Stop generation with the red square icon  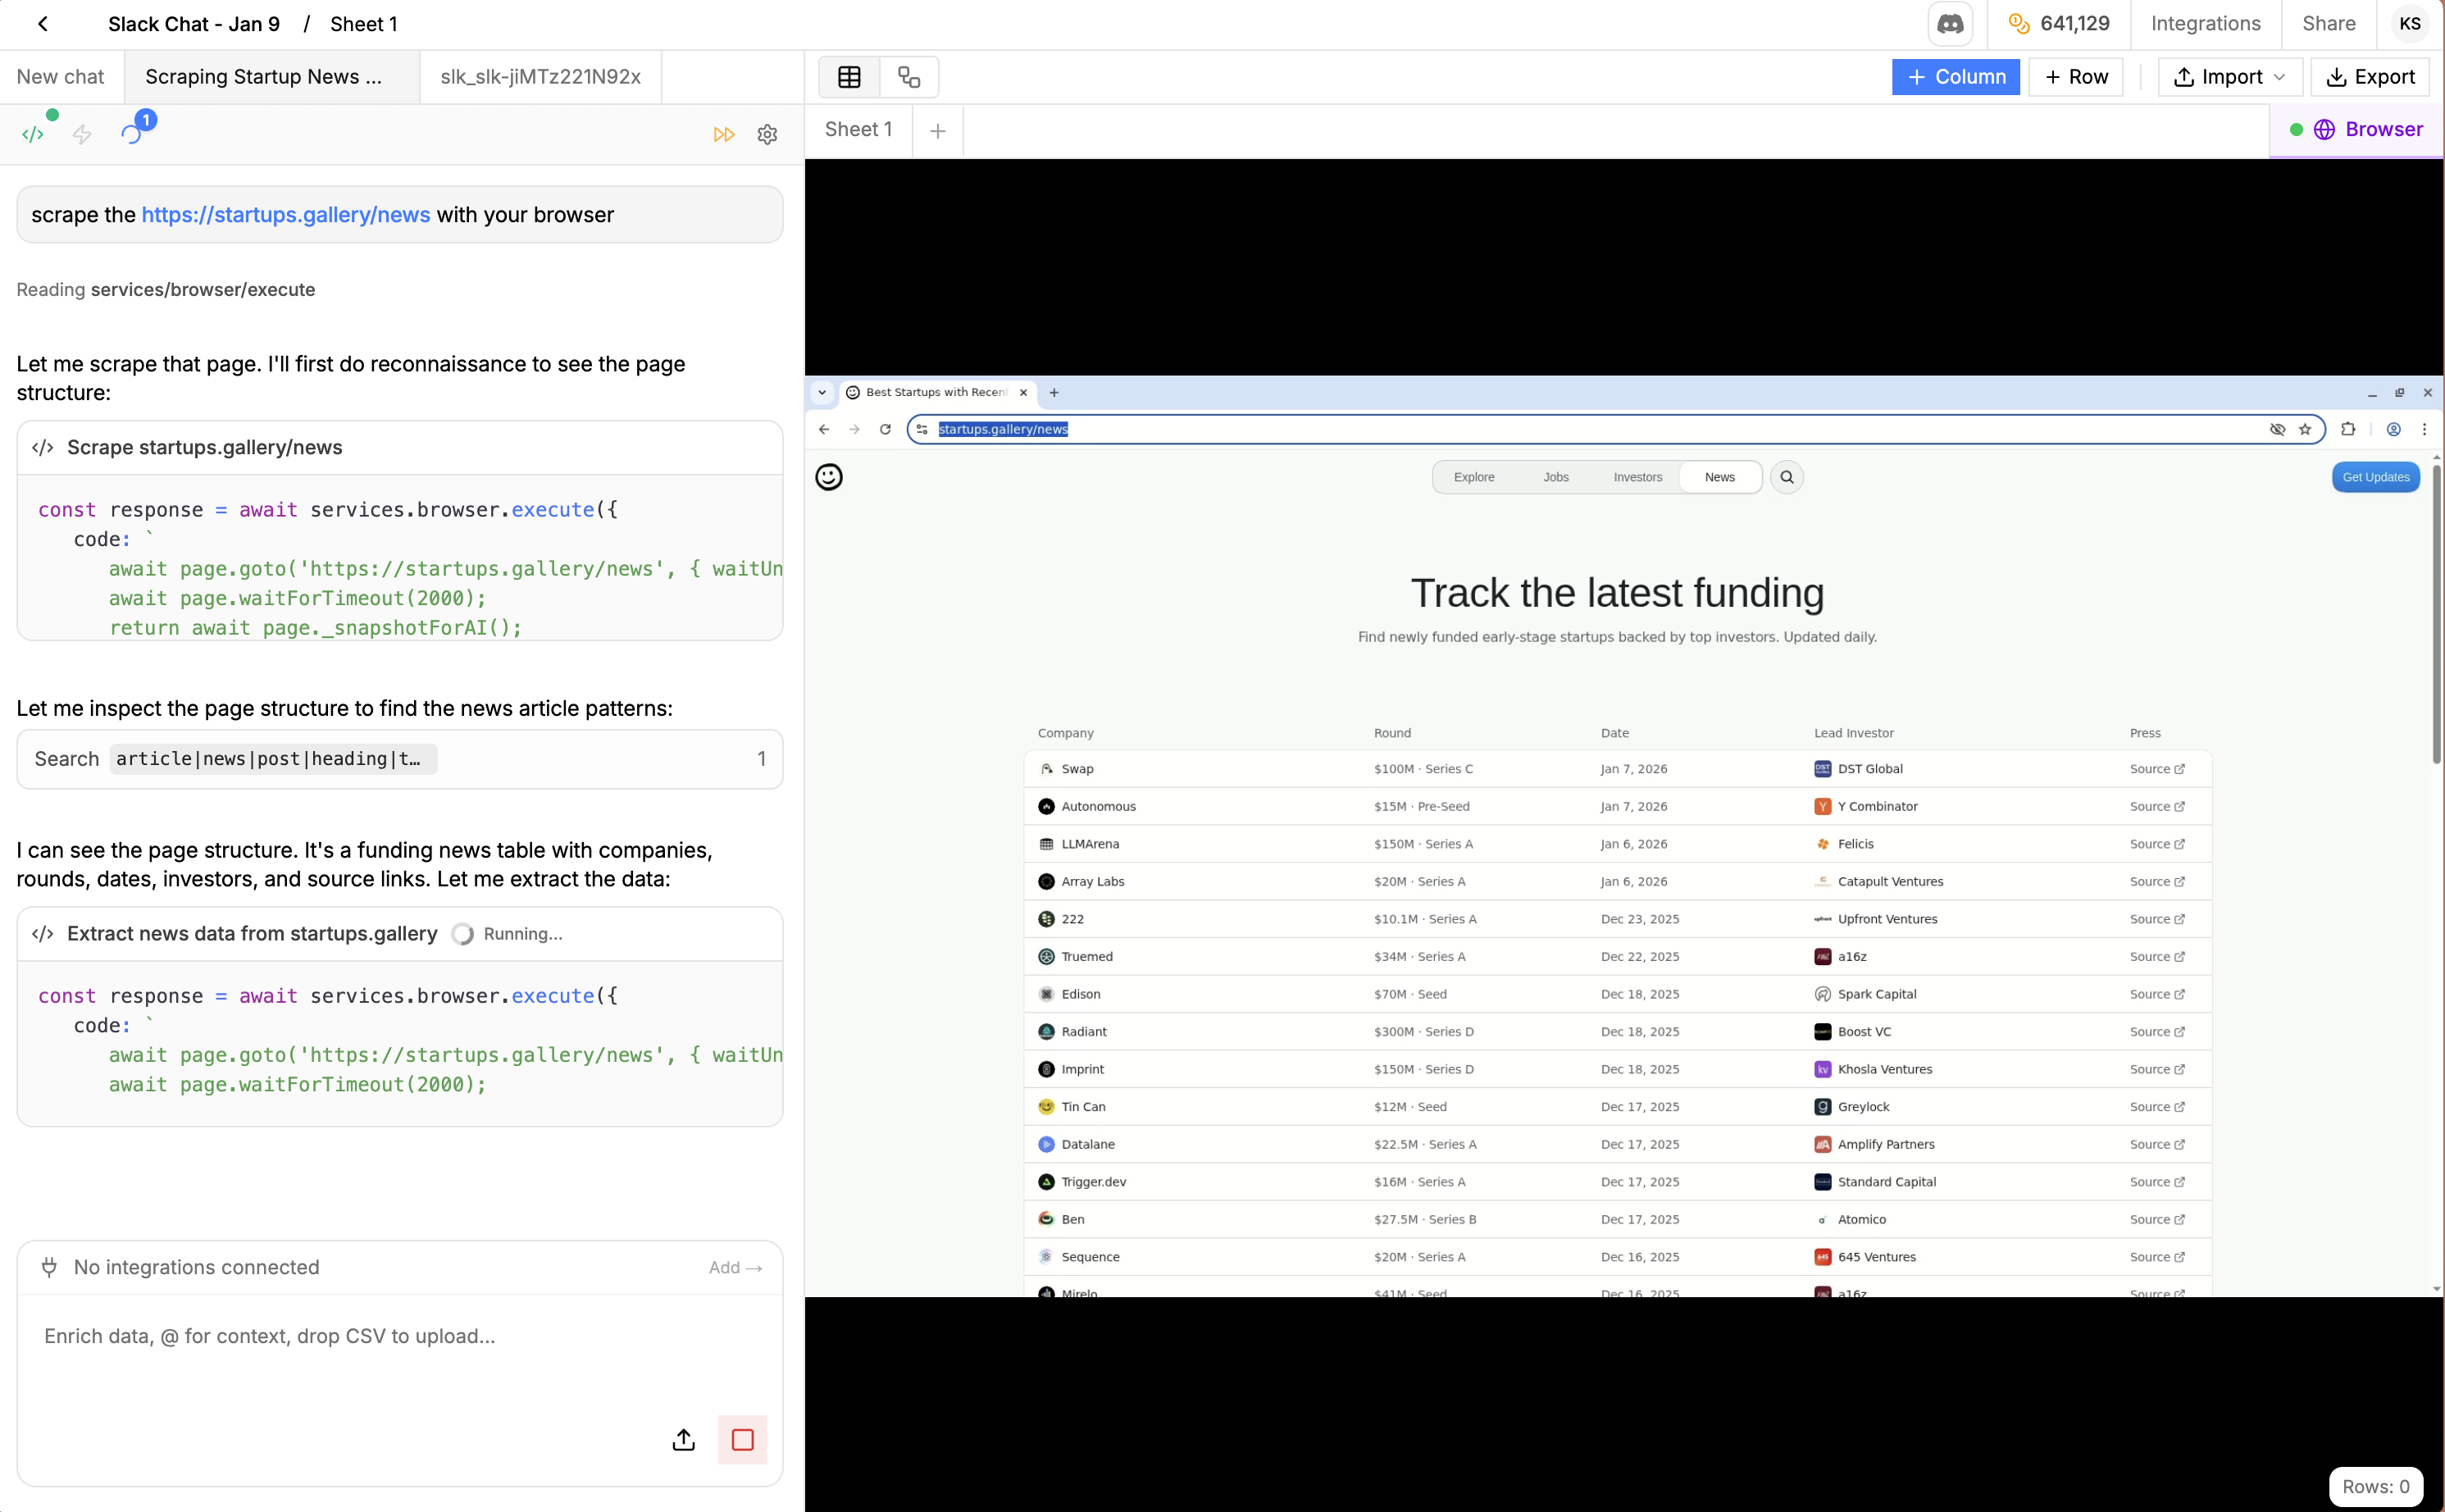[x=742, y=1440]
